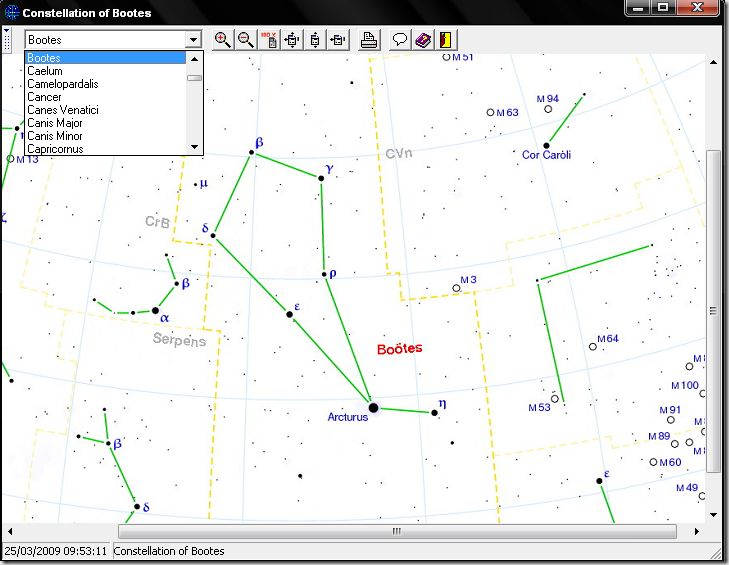Select Canes Venatici in the list

(106, 110)
